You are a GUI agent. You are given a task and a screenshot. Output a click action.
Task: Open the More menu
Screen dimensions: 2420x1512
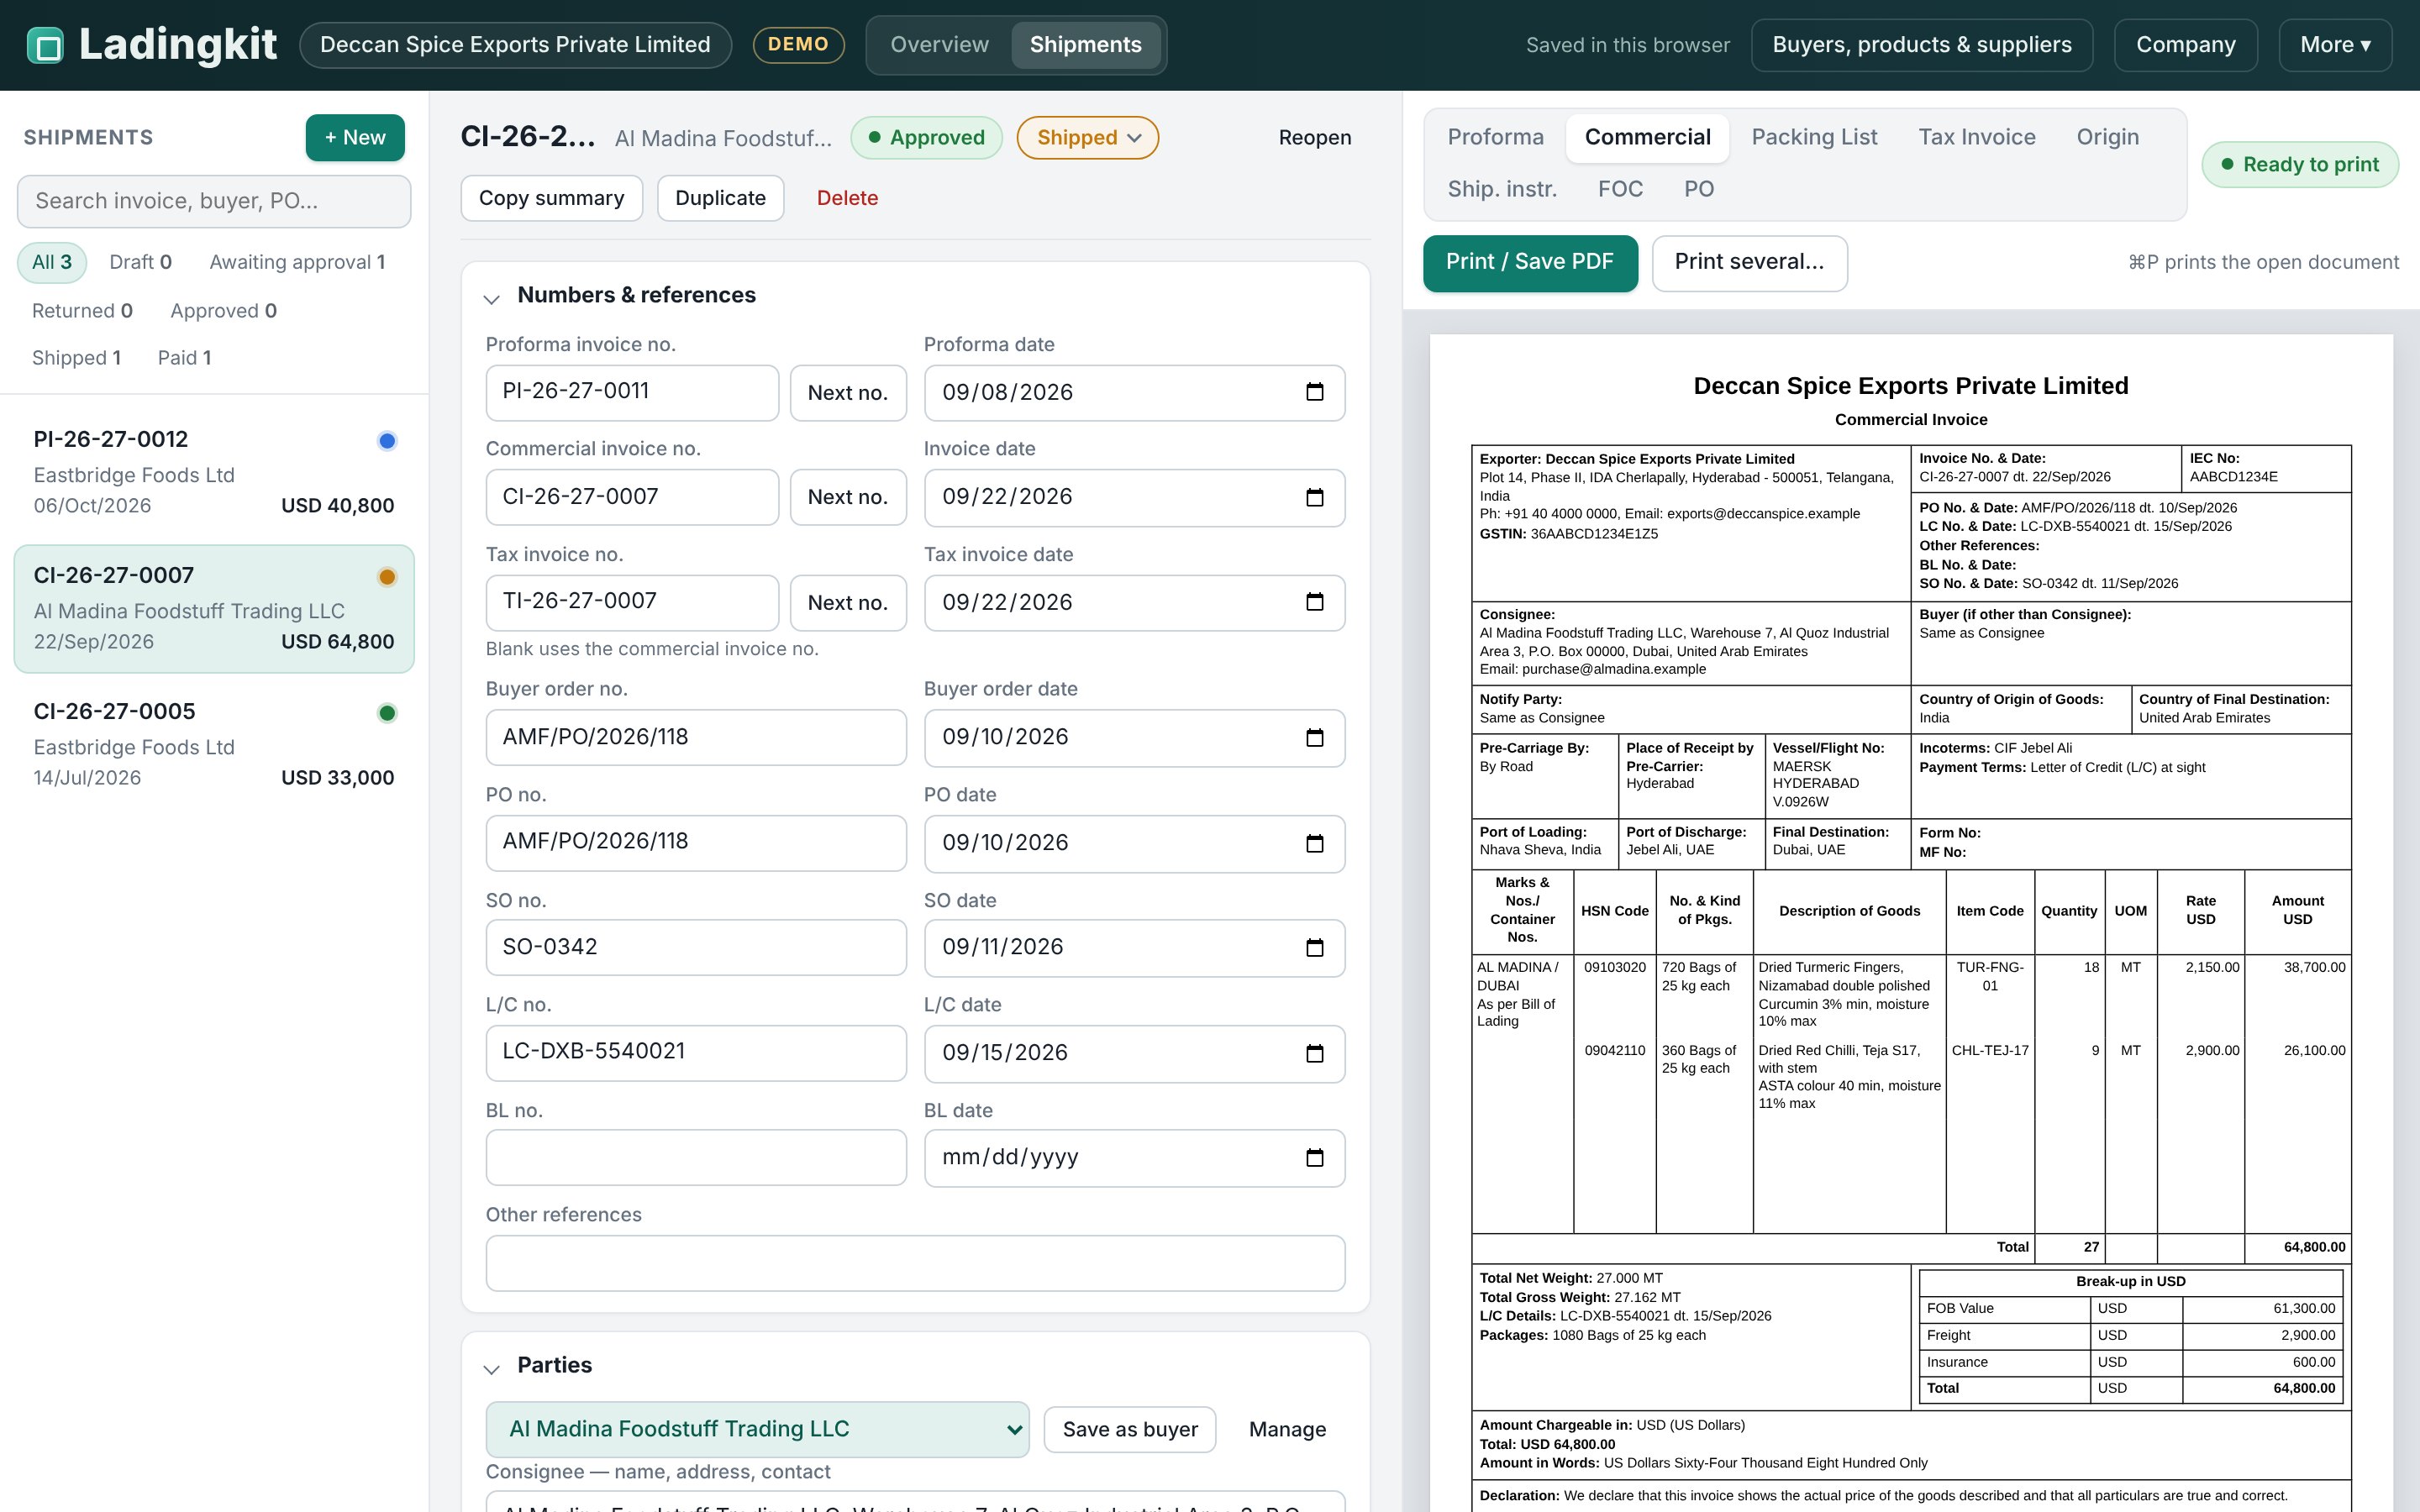[x=2335, y=45]
